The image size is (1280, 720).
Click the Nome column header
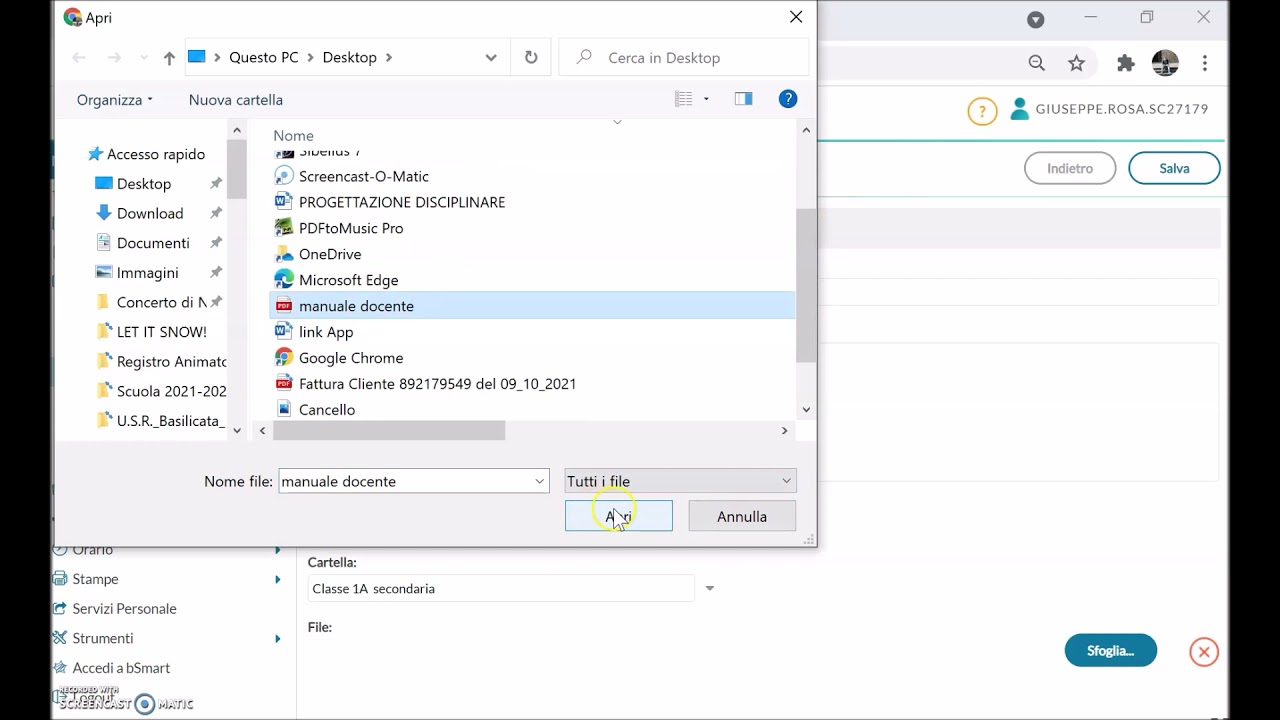293,135
